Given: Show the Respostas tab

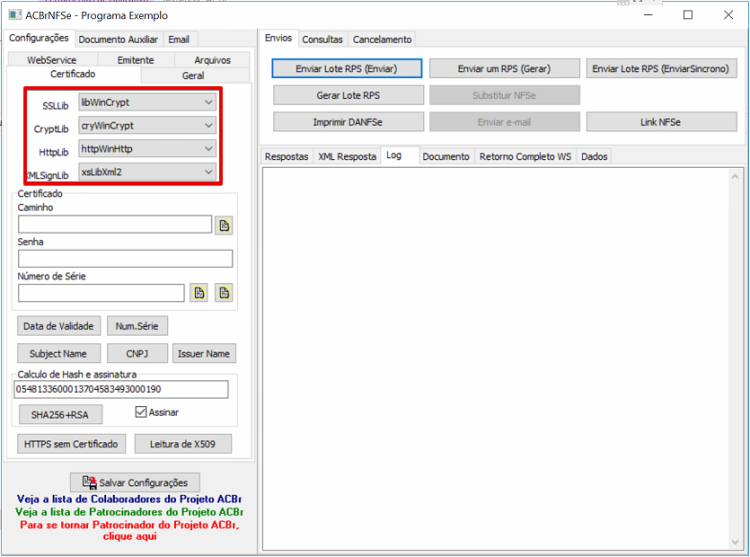Looking at the screenshot, I should click(x=287, y=156).
